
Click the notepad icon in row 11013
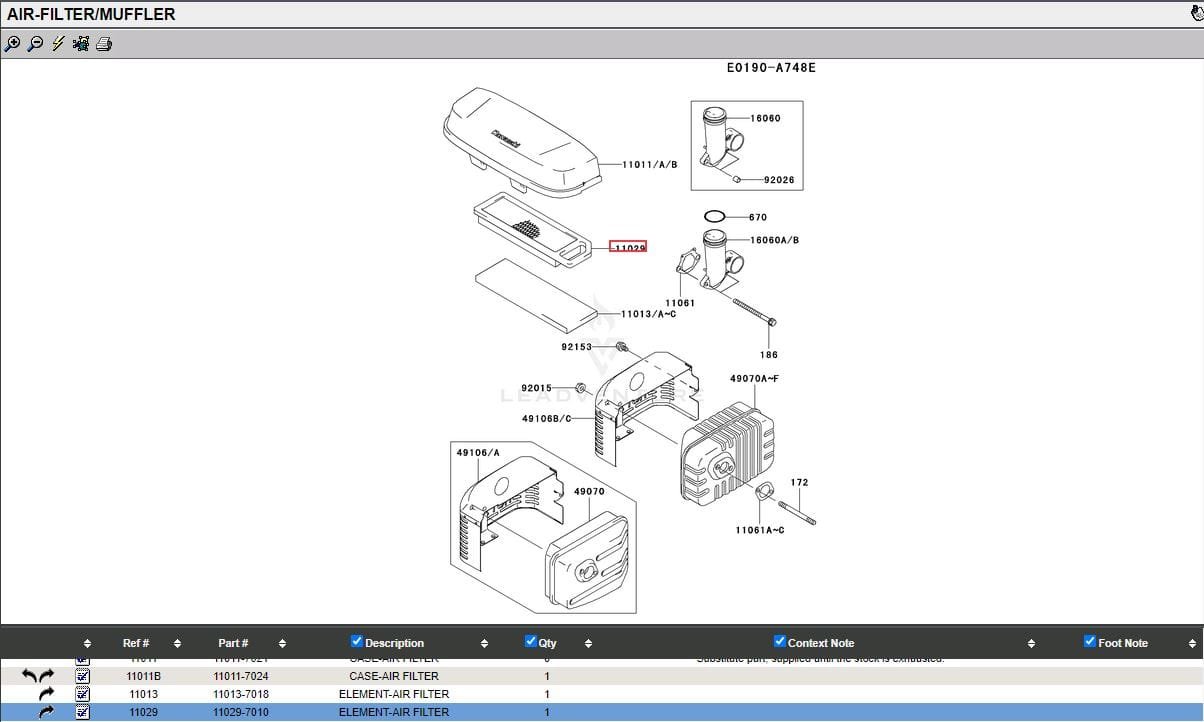tap(83, 694)
